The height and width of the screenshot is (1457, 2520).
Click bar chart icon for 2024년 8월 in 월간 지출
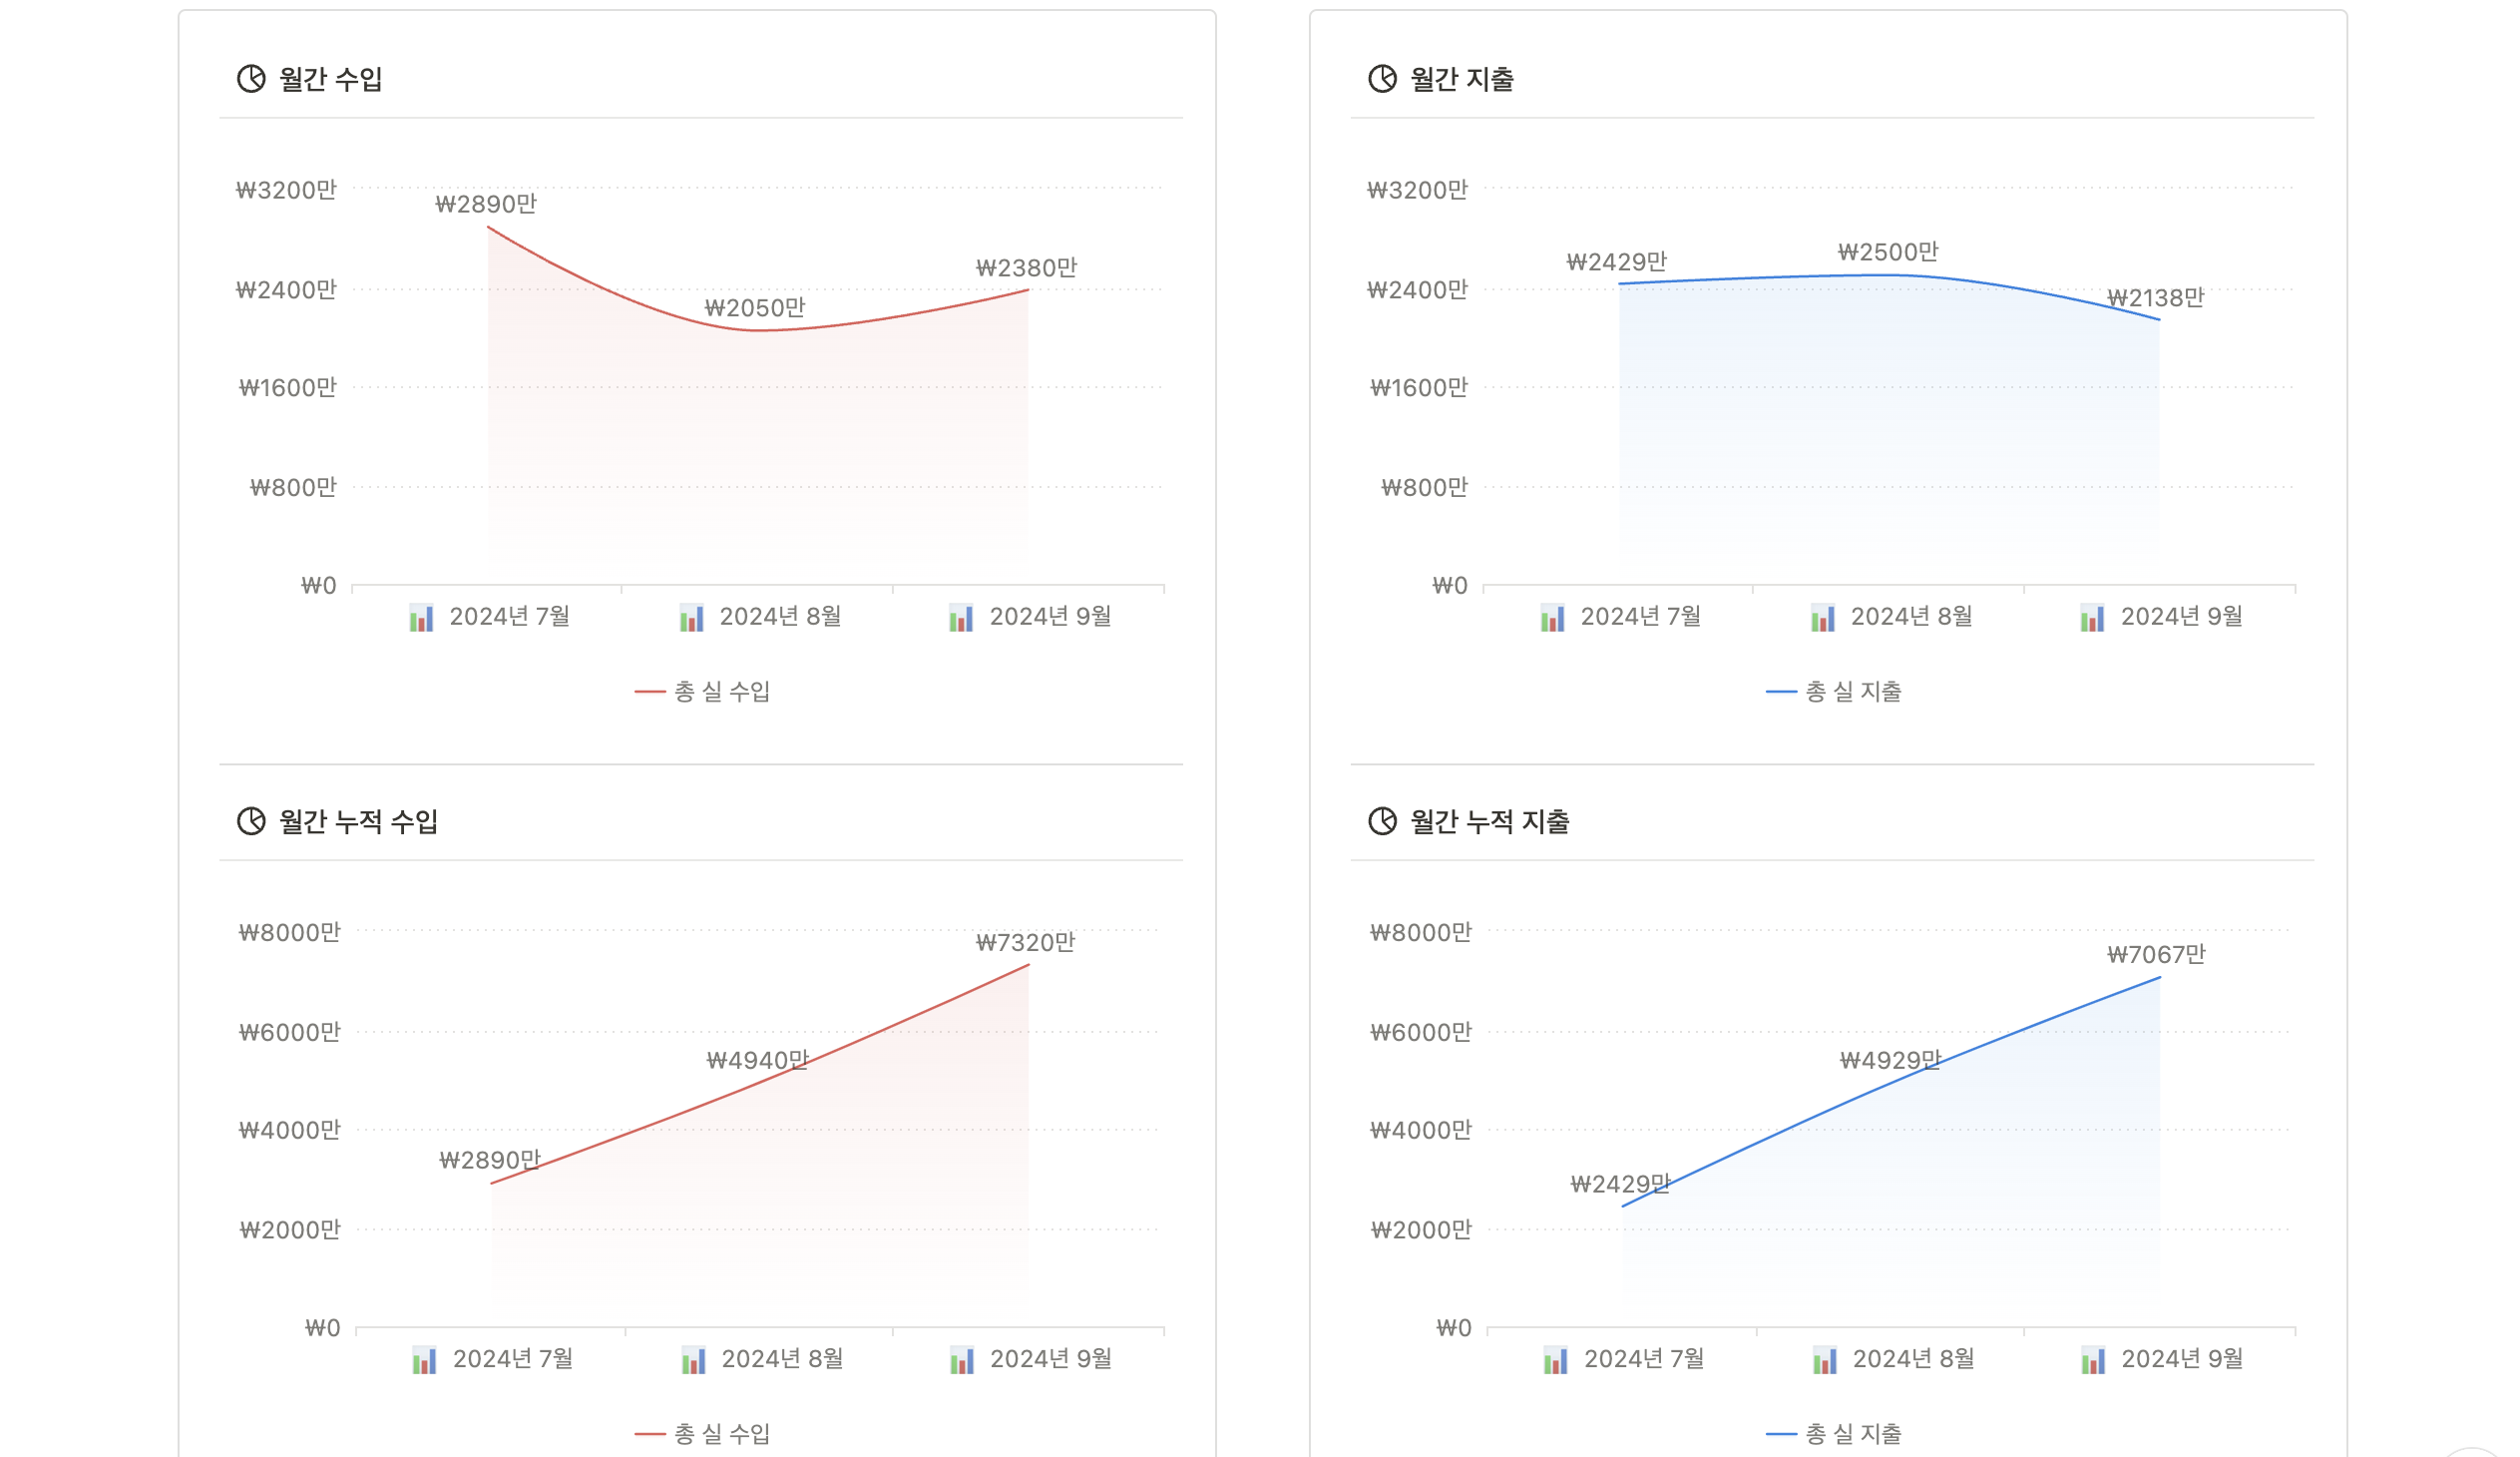[1823, 618]
